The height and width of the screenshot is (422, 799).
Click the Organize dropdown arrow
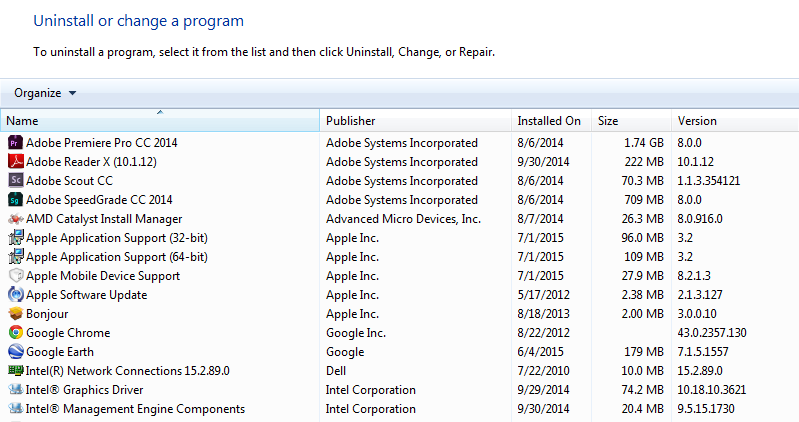(x=72, y=93)
